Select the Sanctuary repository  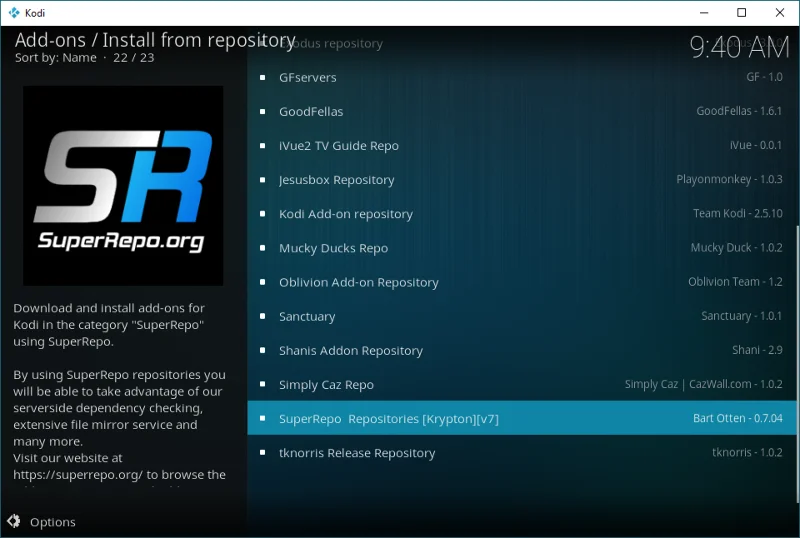(522, 316)
